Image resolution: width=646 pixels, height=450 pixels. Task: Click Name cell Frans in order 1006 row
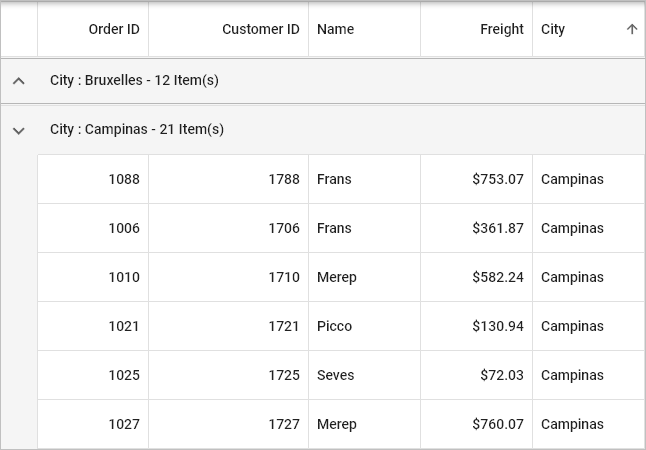(x=365, y=228)
